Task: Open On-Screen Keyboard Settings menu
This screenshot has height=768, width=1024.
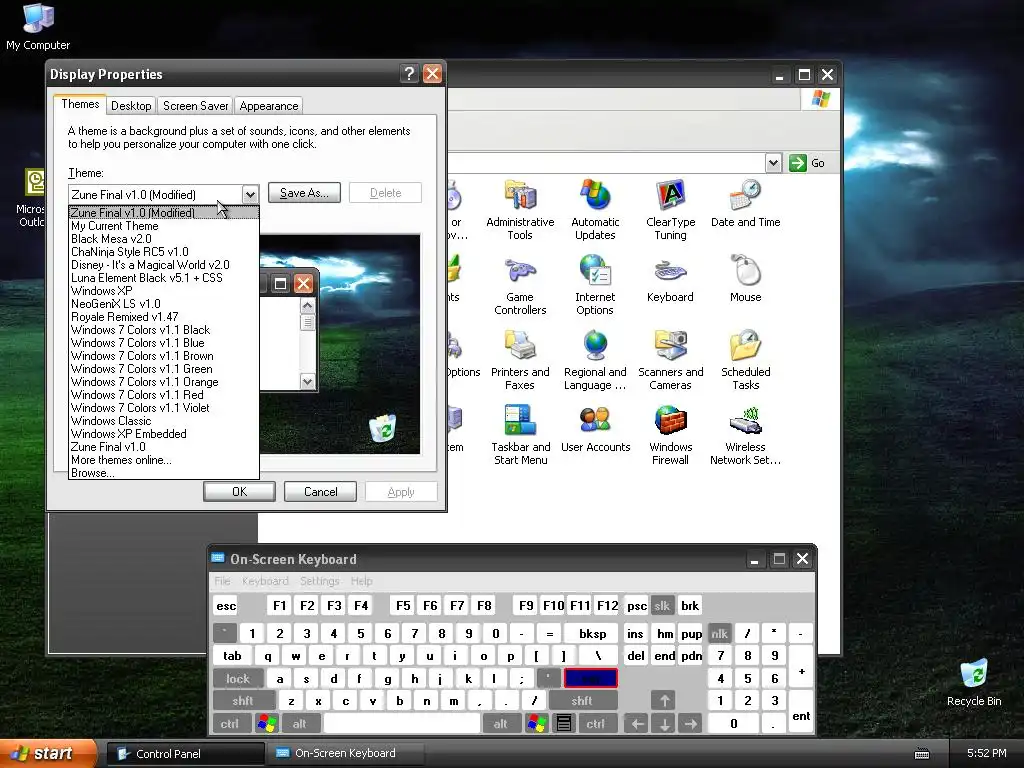Action: [x=319, y=581]
